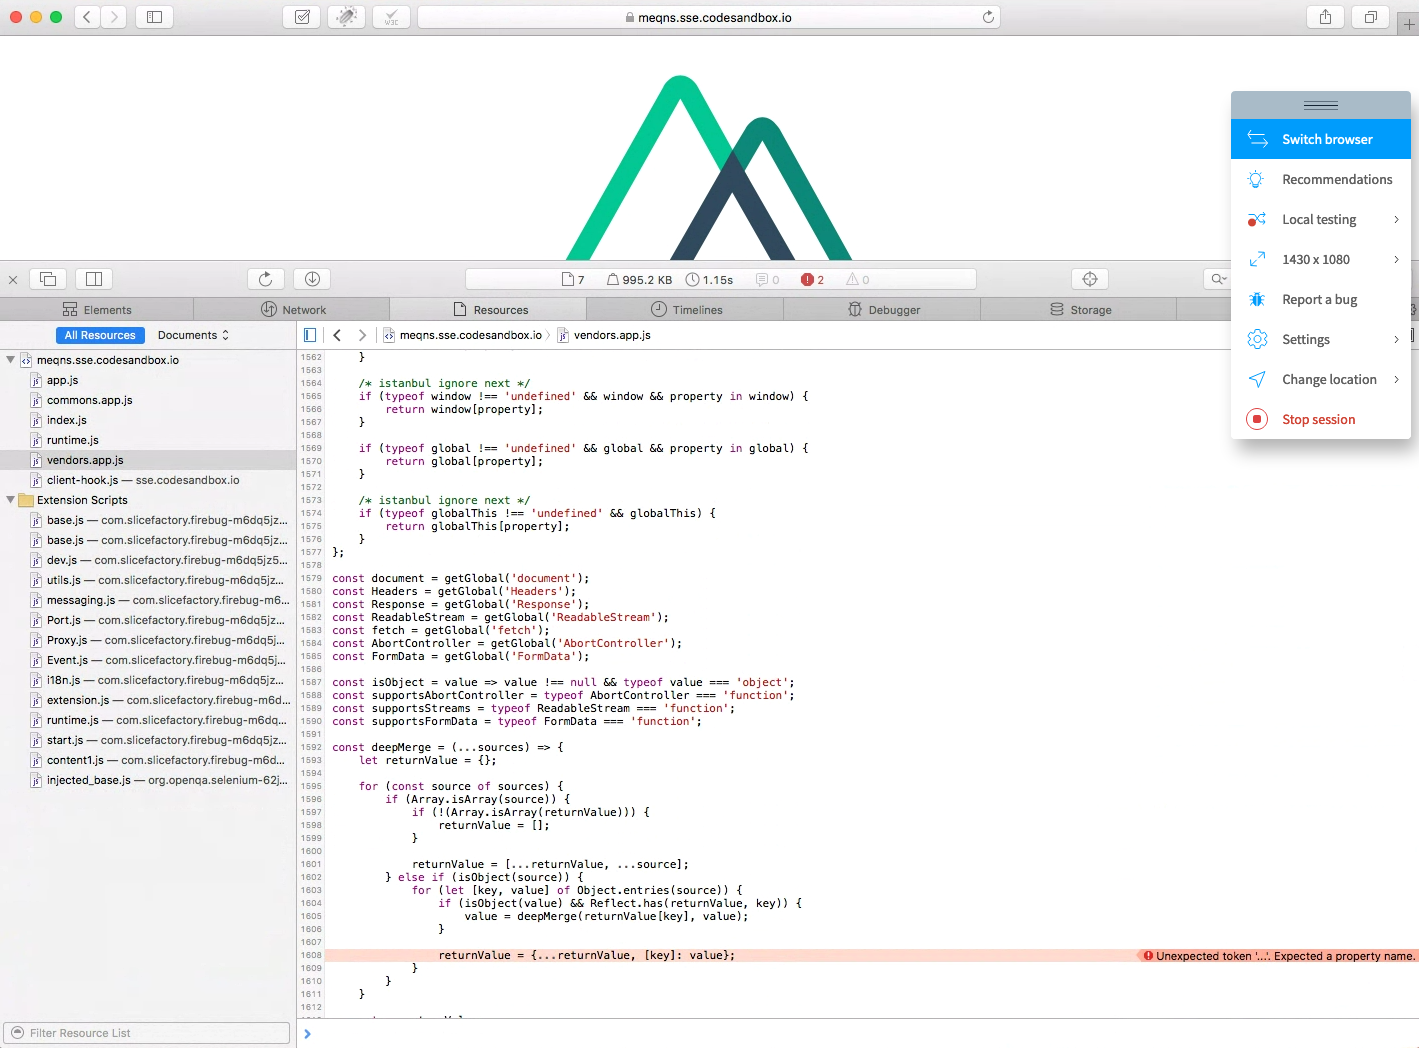
Task: Open inspector search magnifier dropdown
Action: 1218,279
